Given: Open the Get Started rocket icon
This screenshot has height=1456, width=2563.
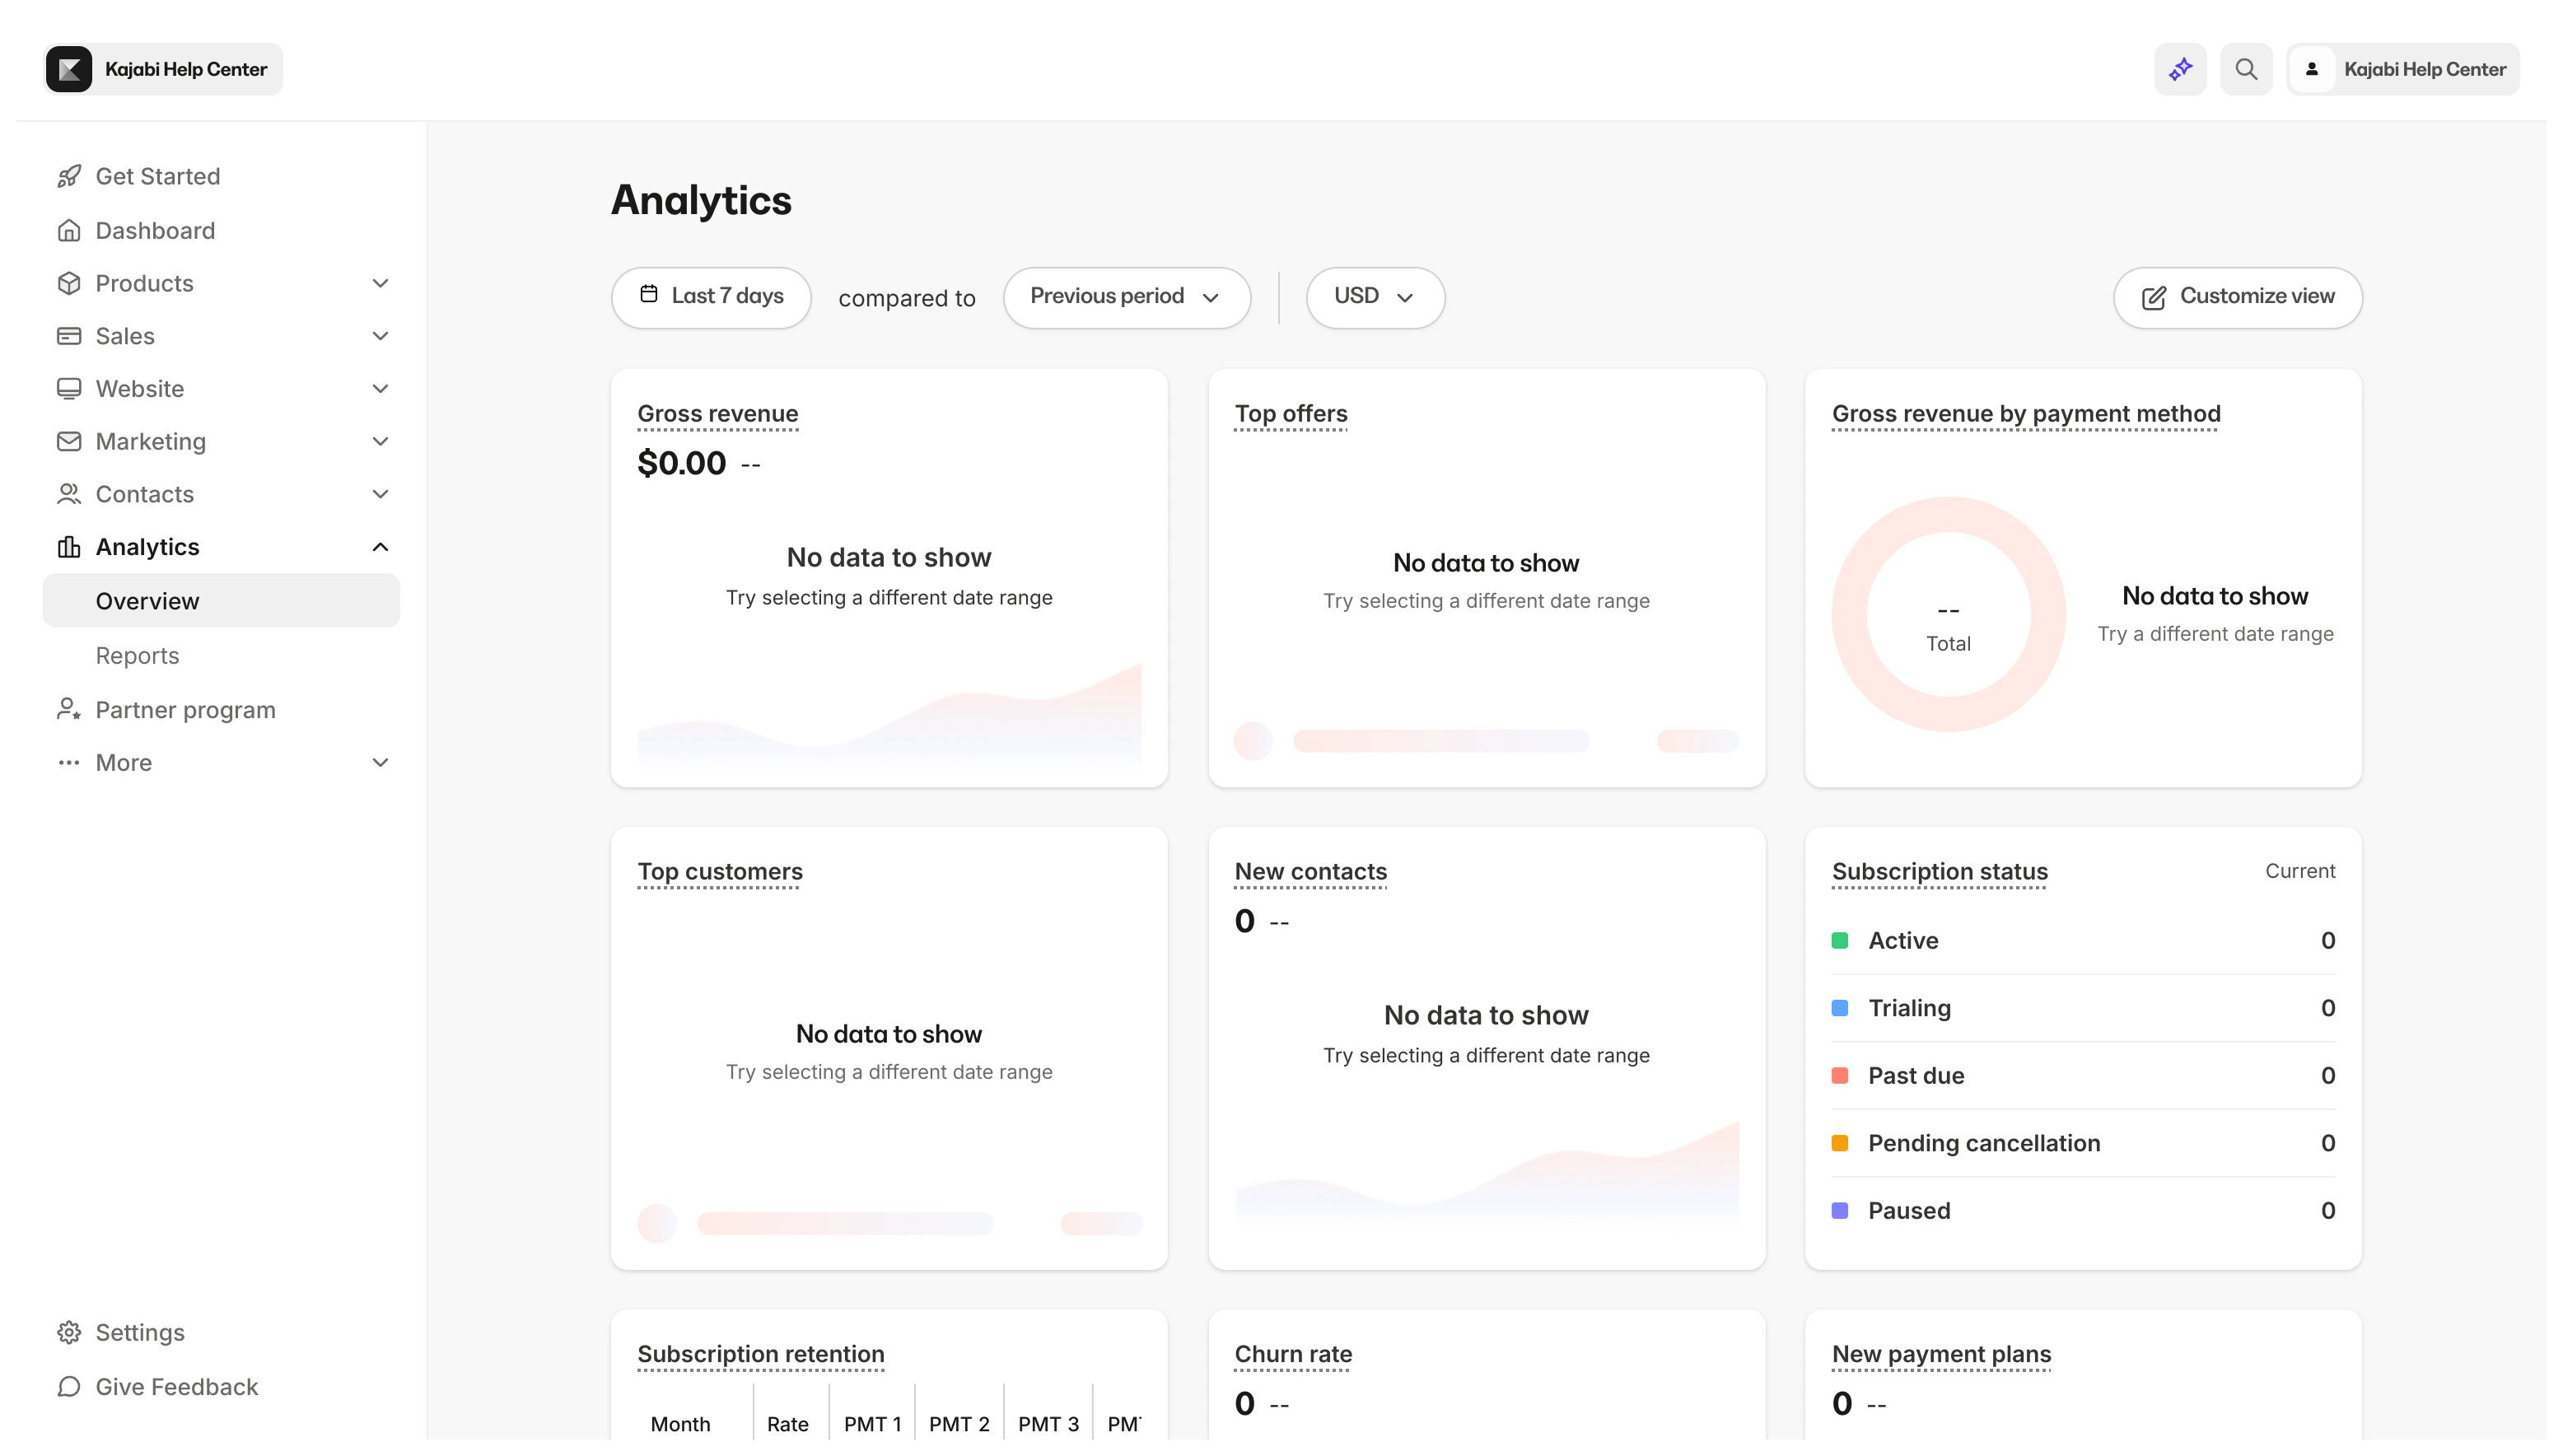Looking at the screenshot, I should 68,176.
